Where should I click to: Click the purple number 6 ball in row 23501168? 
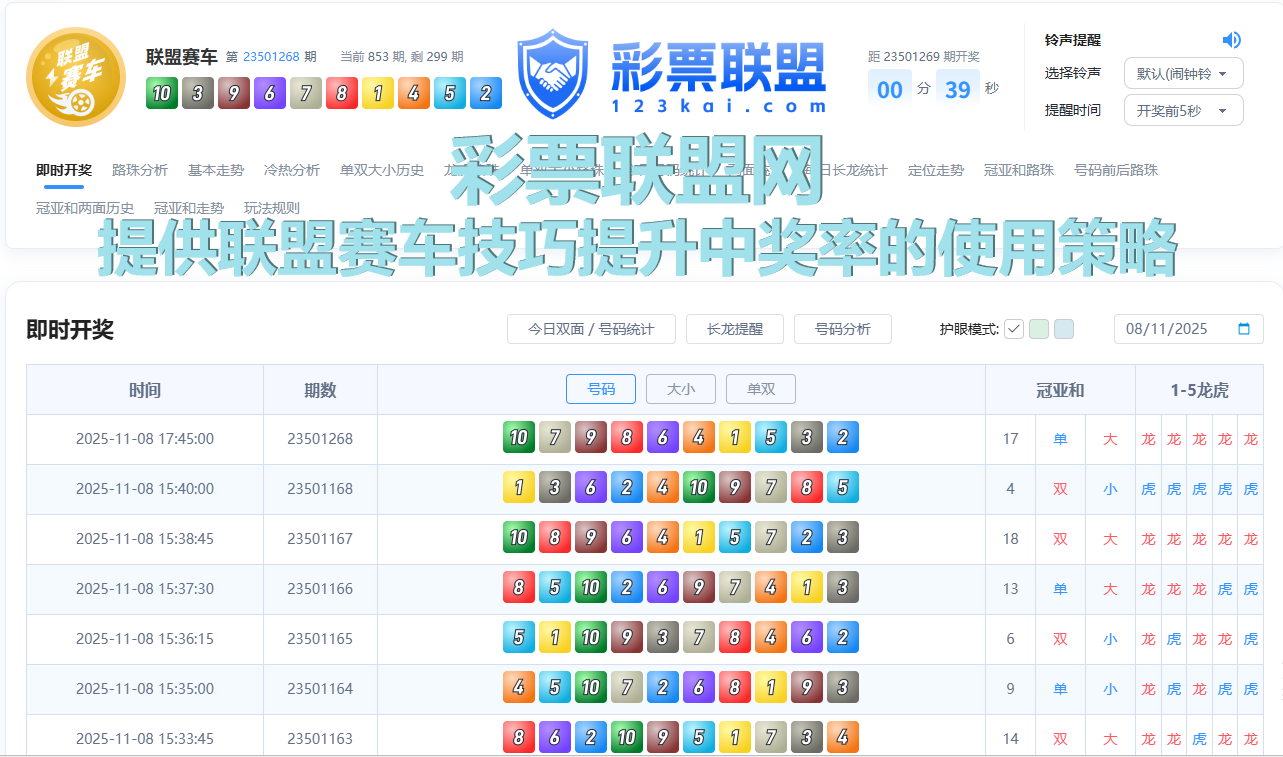[x=591, y=489]
